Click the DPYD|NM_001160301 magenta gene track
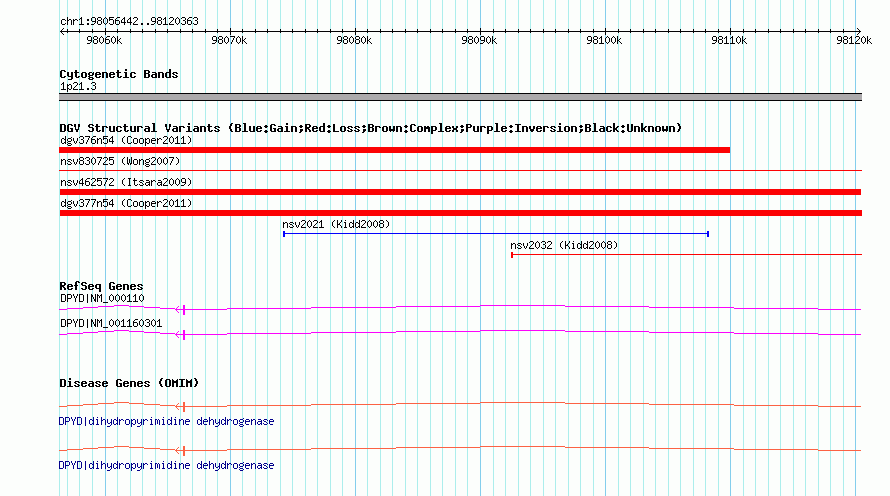The image size is (890, 496). (460, 333)
